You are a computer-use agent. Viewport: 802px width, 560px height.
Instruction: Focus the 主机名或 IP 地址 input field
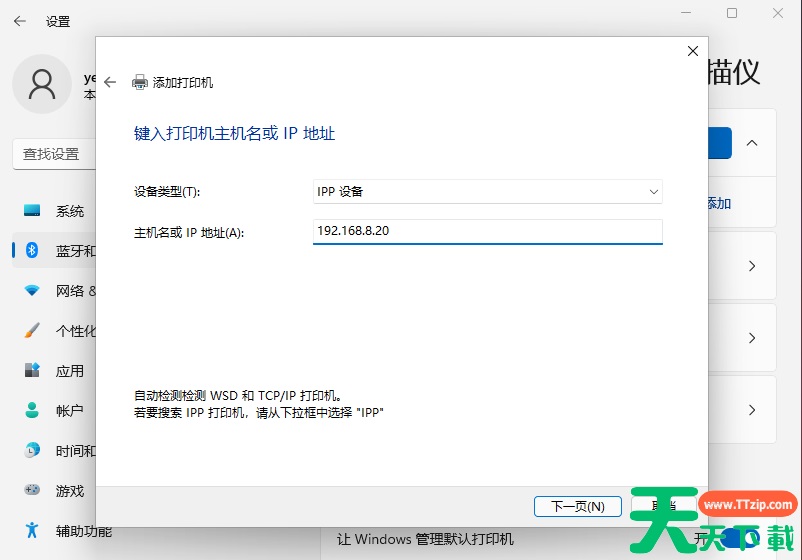tap(487, 231)
